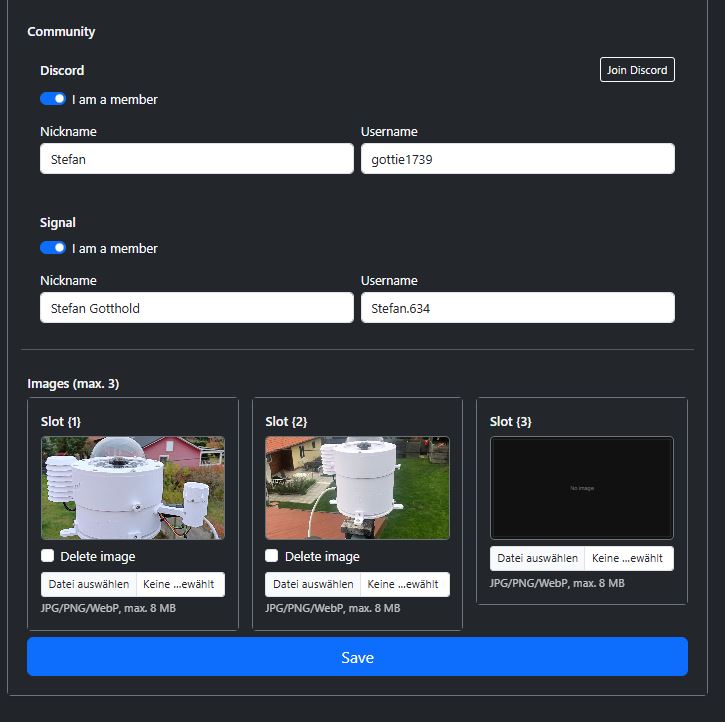Viewport: 725px width, 722px height.
Task: Click 'Keine ...ewählt' text in Slot {3}
Action: point(627,558)
